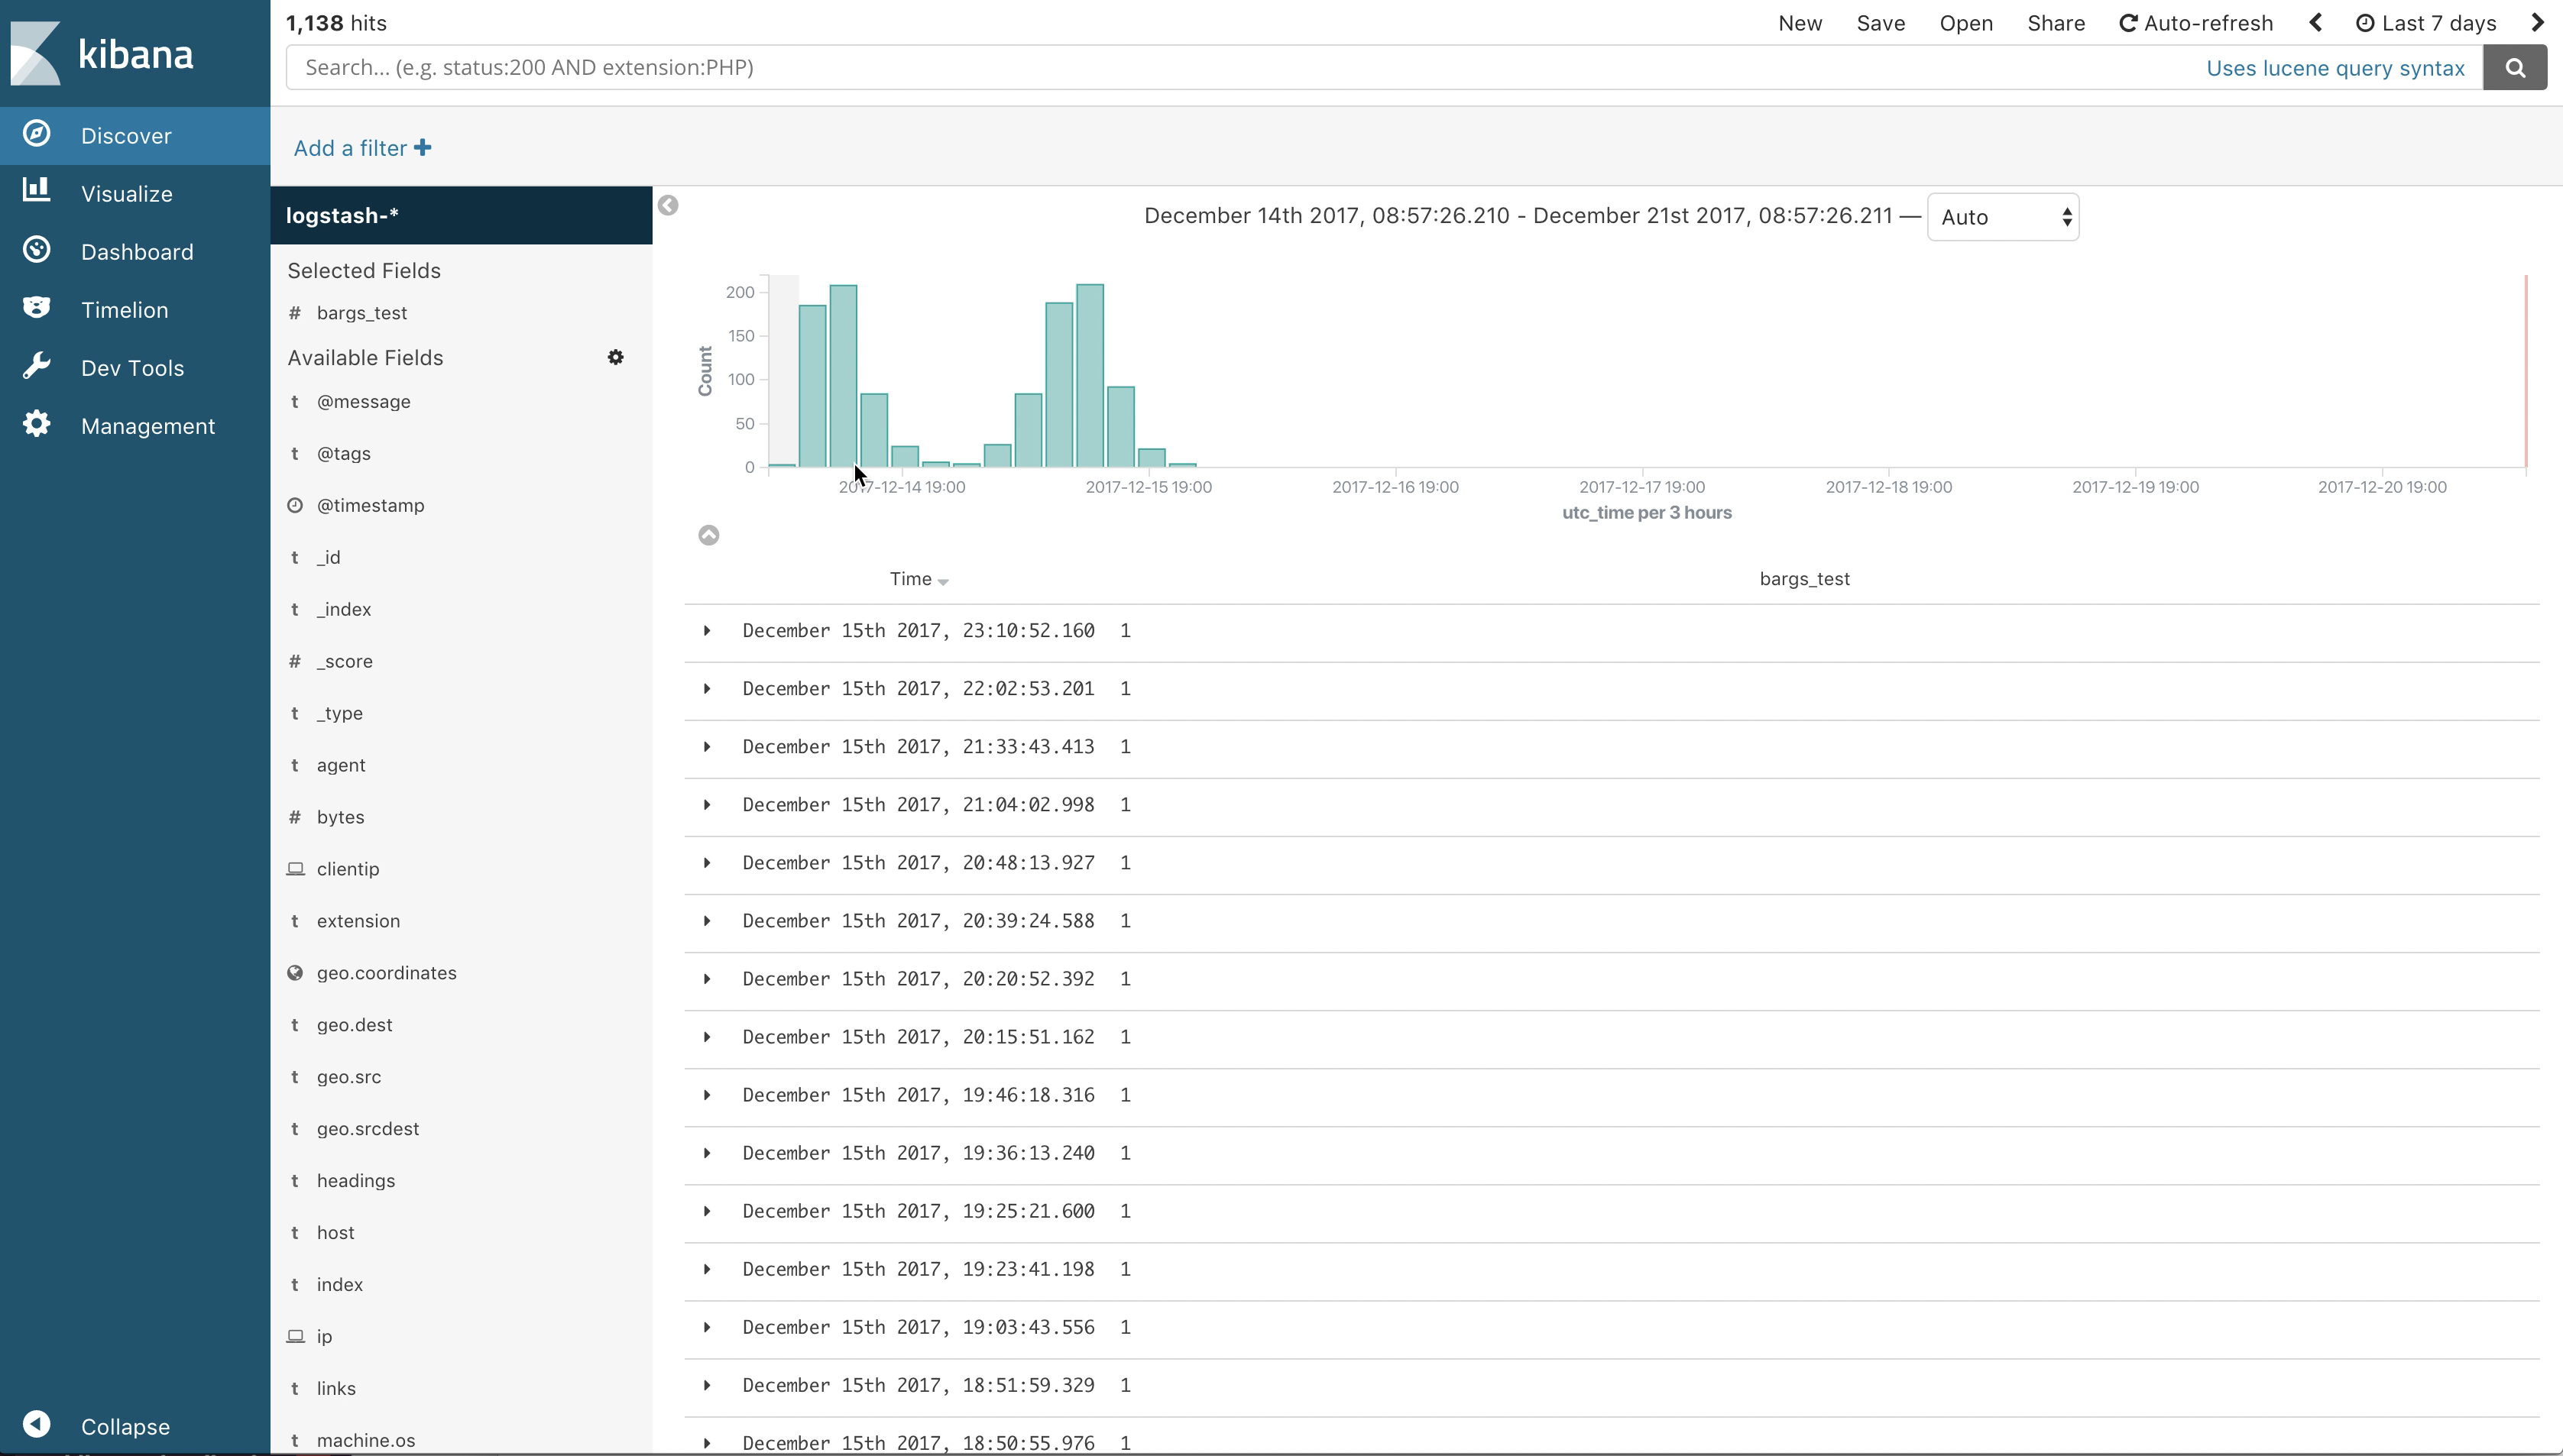Viewport: 2563px width, 1456px height.
Task: Select the Dashboard icon in sidebar
Action: click(x=36, y=251)
